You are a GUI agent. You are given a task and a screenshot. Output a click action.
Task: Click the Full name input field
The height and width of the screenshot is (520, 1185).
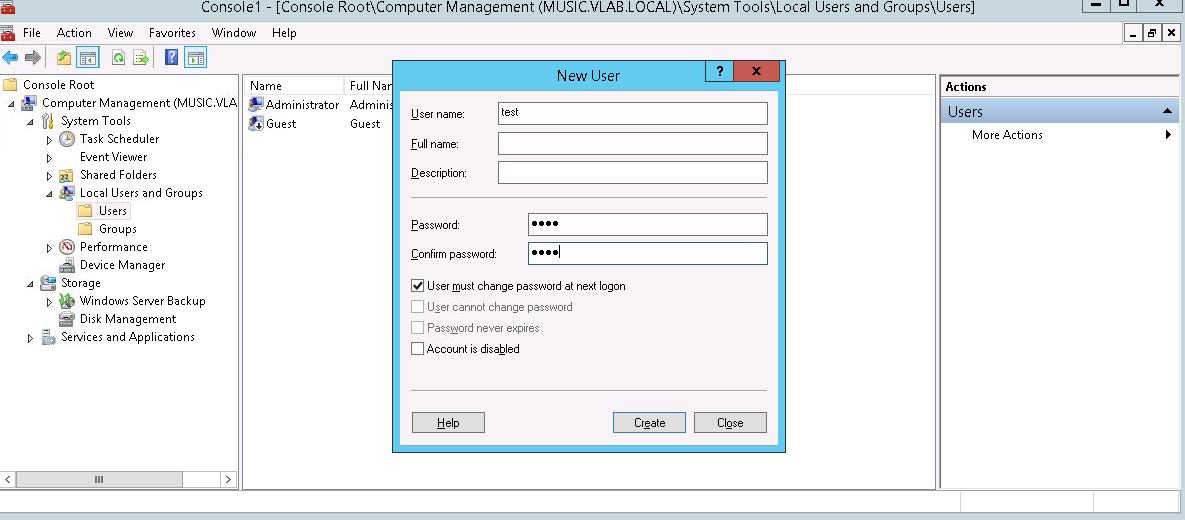coord(633,144)
